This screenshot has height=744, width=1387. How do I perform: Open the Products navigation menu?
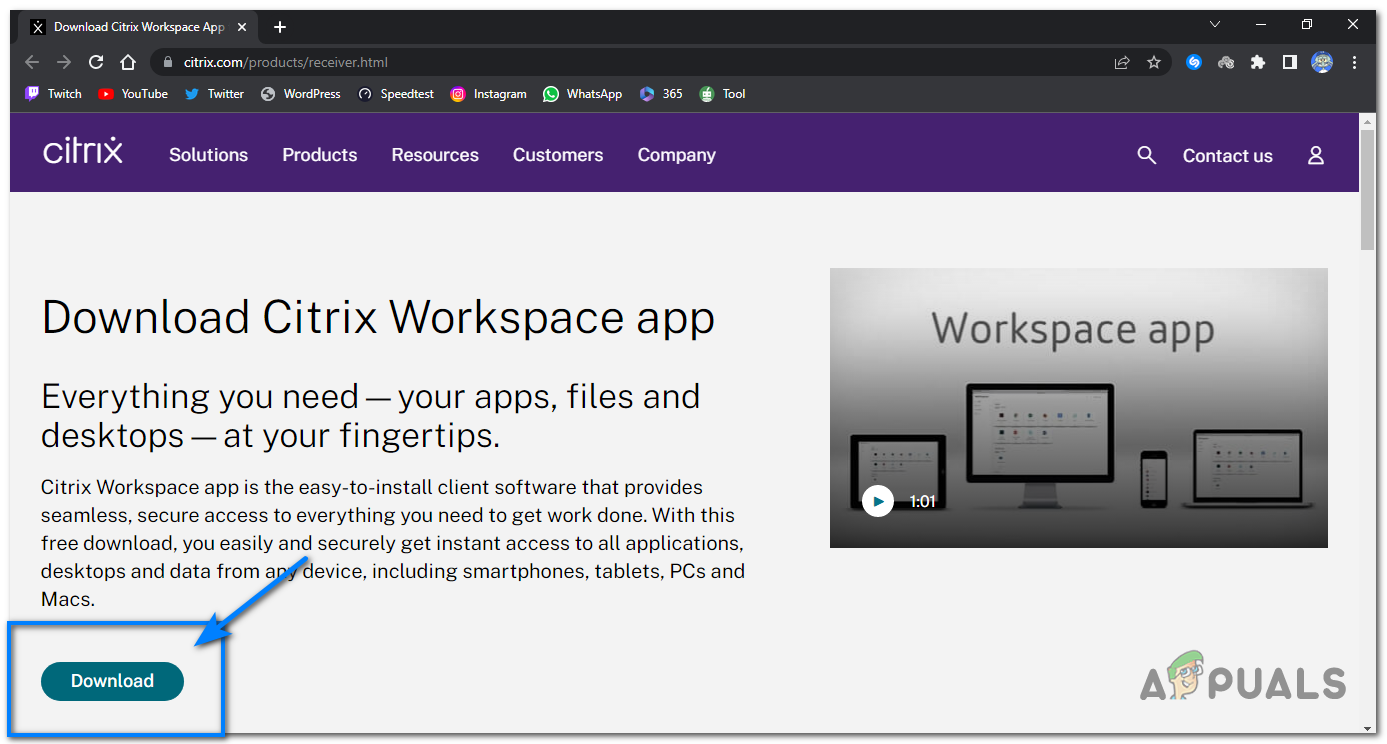[320, 155]
